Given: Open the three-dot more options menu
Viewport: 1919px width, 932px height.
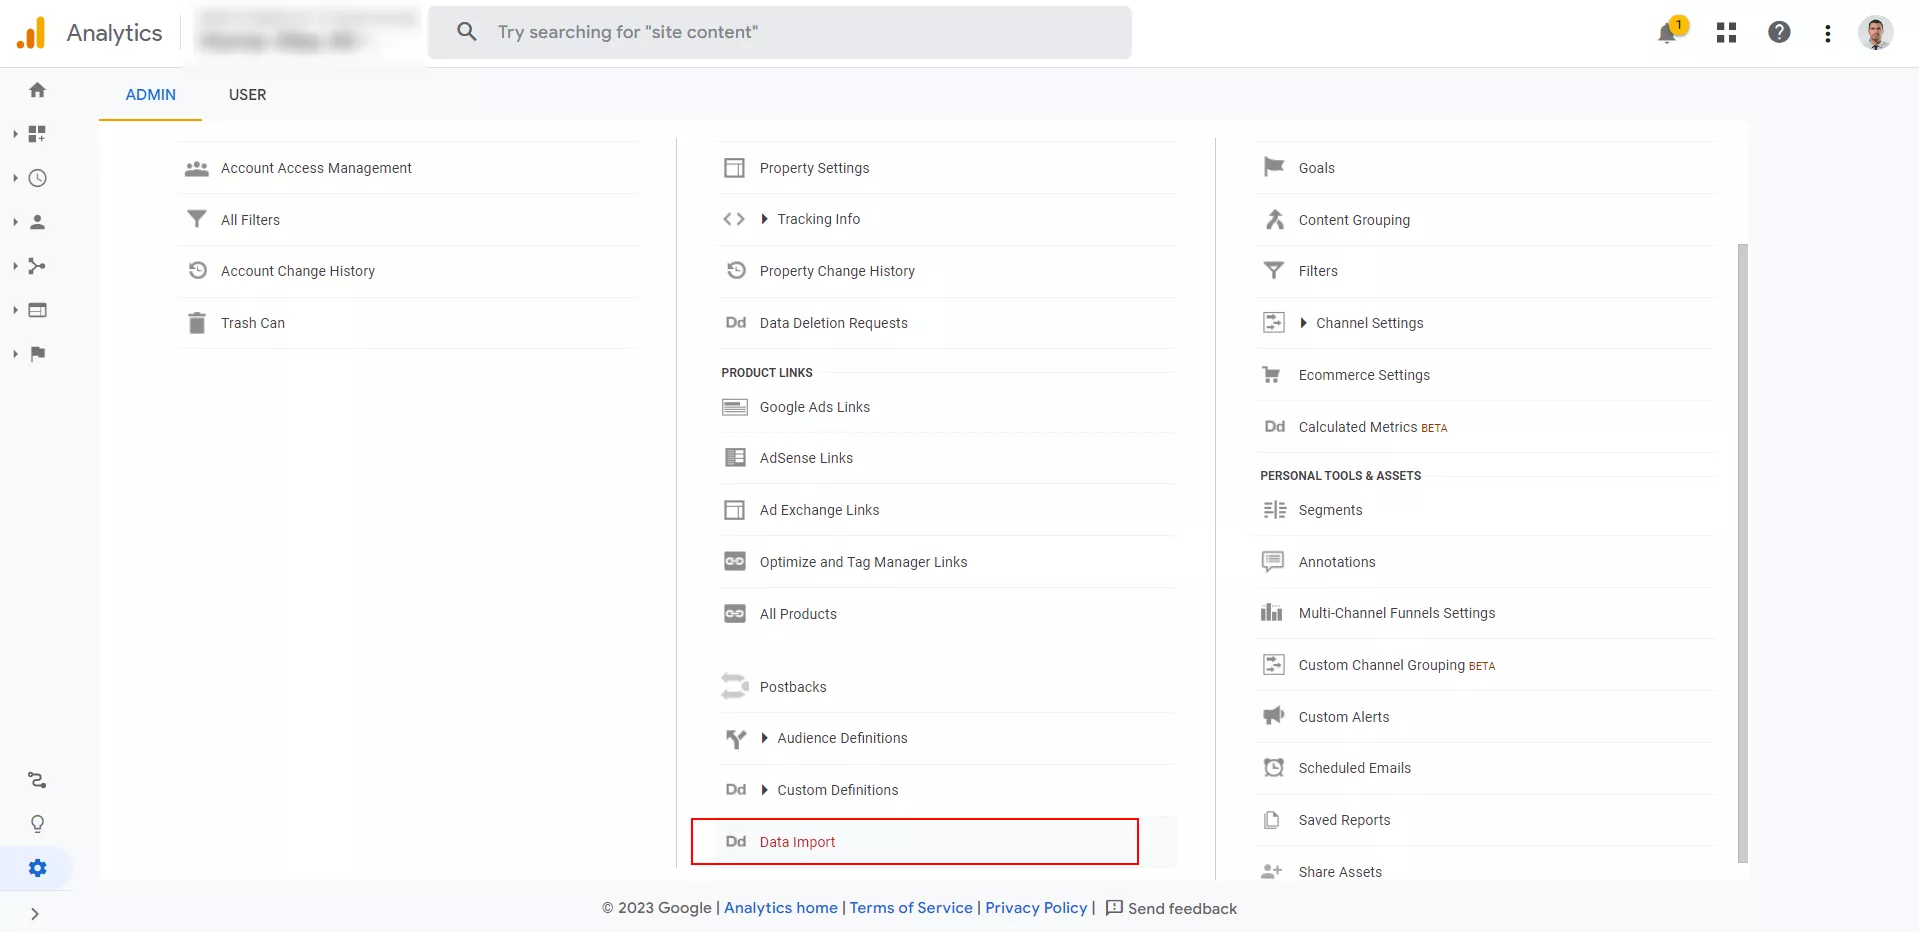Looking at the screenshot, I should pos(1827,33).
